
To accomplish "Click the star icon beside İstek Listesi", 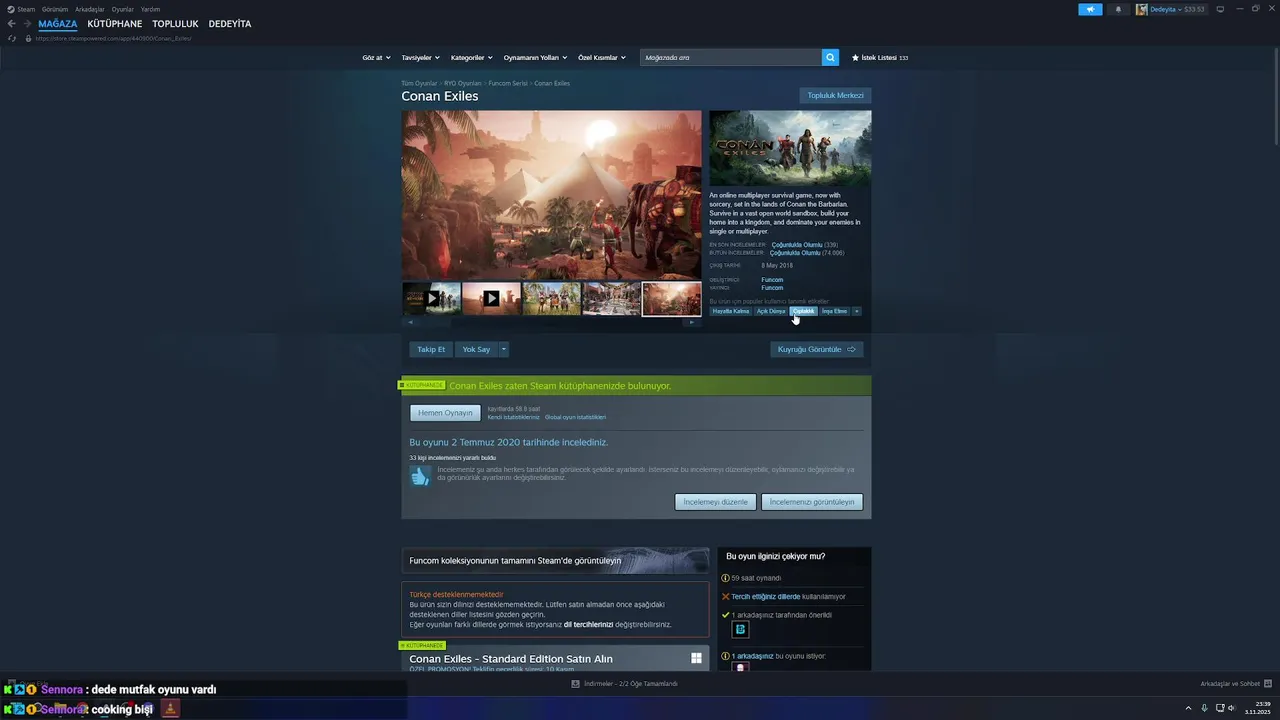I will [855, 57].
